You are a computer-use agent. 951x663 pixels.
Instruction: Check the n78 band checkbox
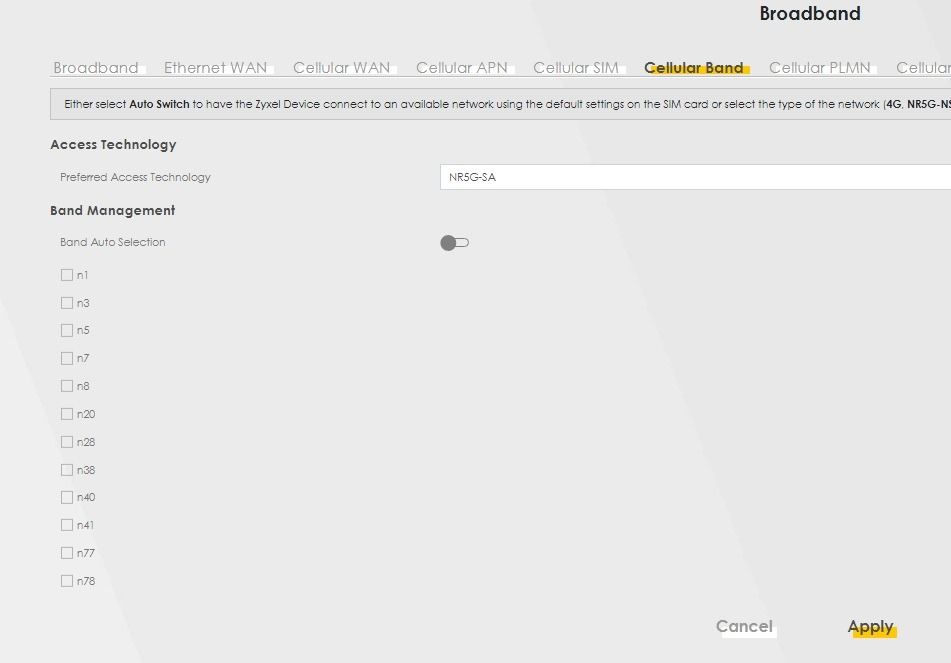click(67, 581)
